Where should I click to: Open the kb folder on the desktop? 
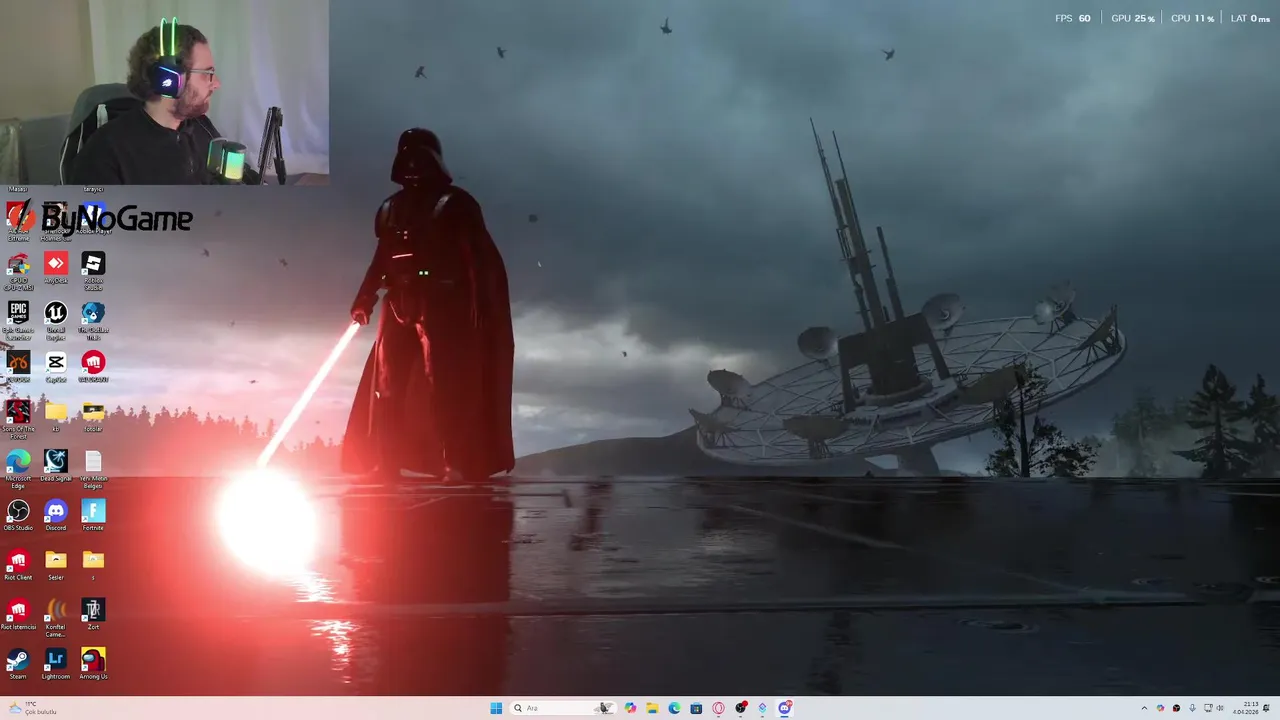56,416
